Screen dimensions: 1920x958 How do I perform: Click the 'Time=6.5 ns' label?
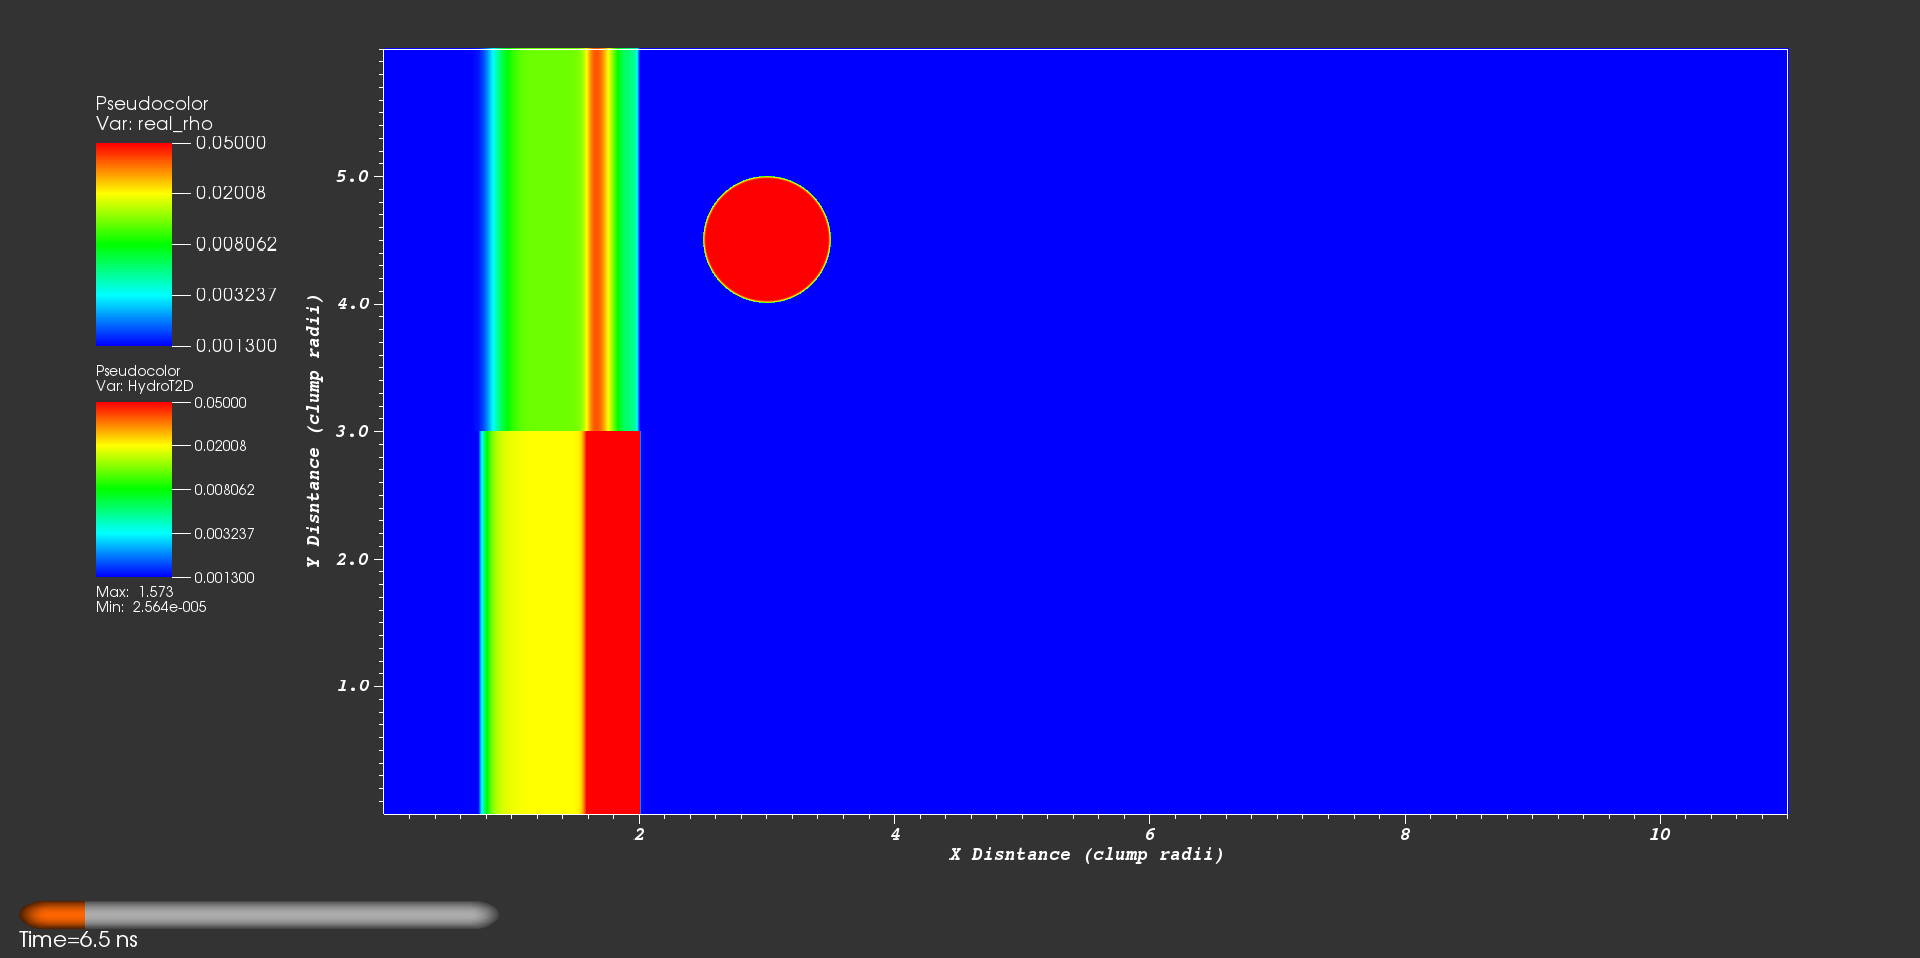coord(78,940)
